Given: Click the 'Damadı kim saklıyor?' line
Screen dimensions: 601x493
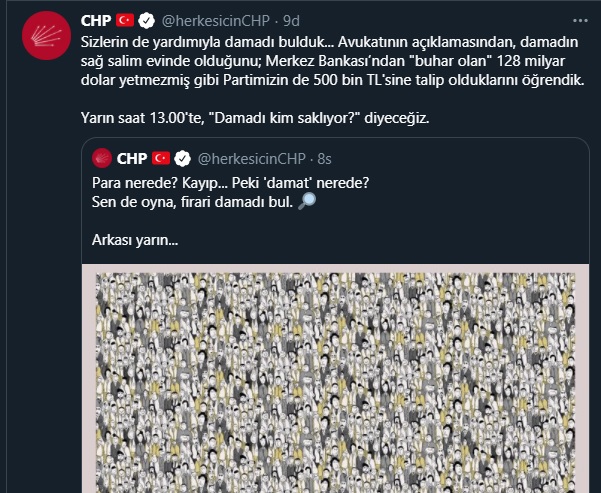Looking at the screenshot, I should (x=255, y=118).
